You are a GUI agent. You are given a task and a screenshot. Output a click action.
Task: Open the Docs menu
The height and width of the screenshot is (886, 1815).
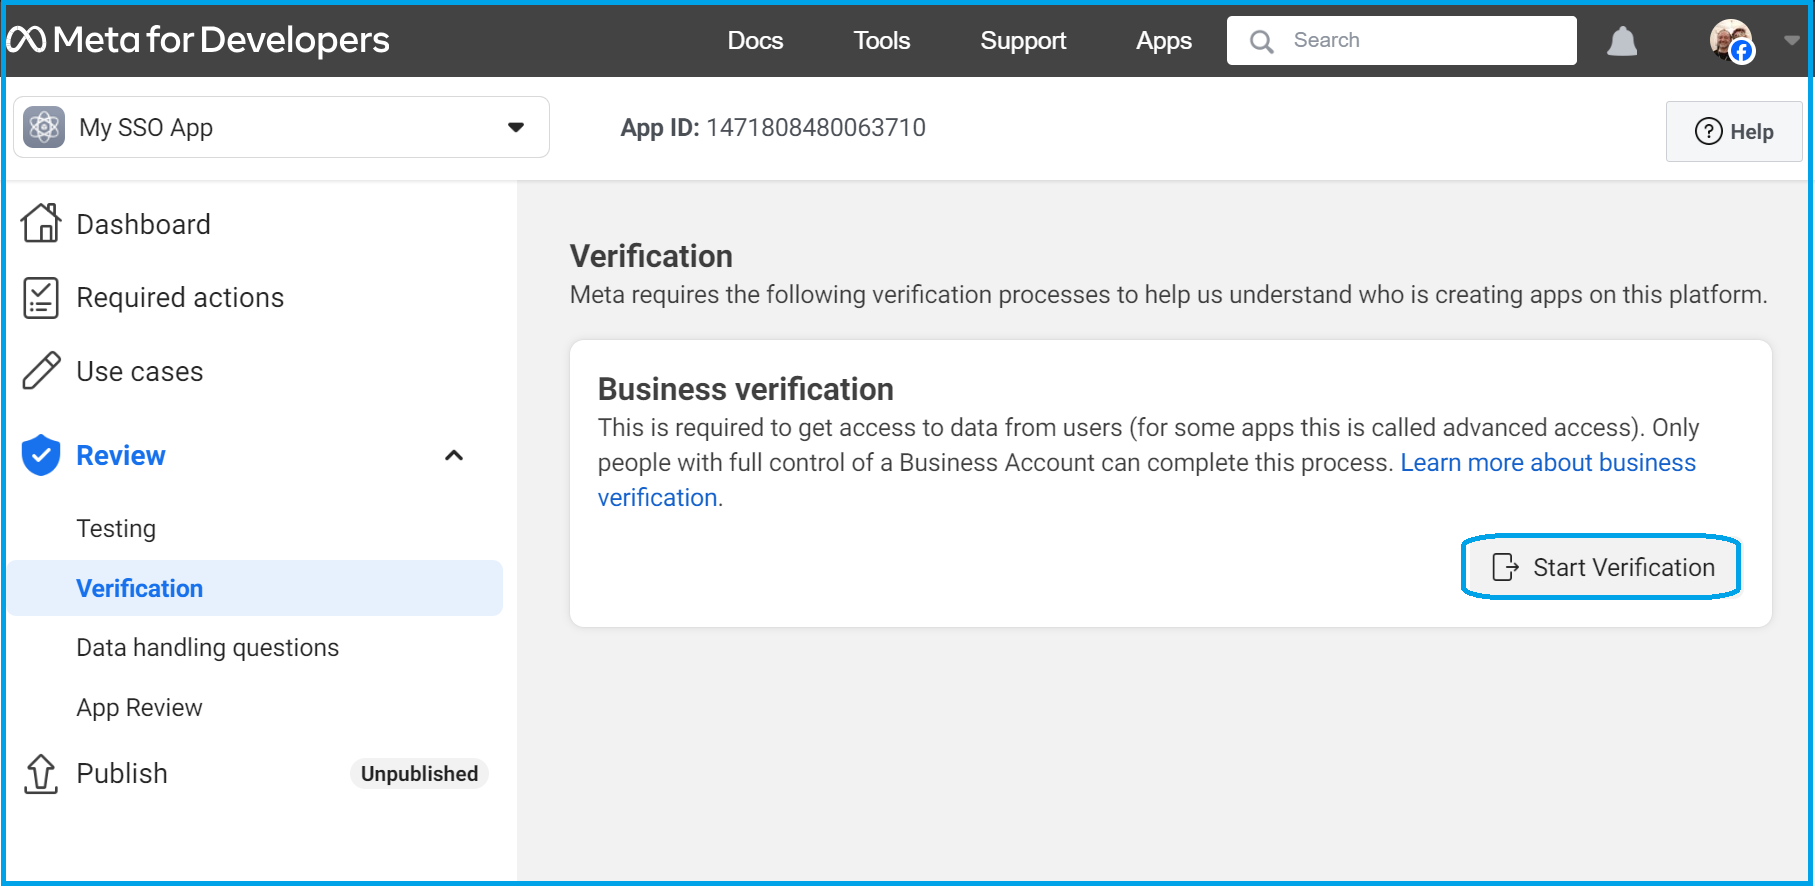click(755, 41)
